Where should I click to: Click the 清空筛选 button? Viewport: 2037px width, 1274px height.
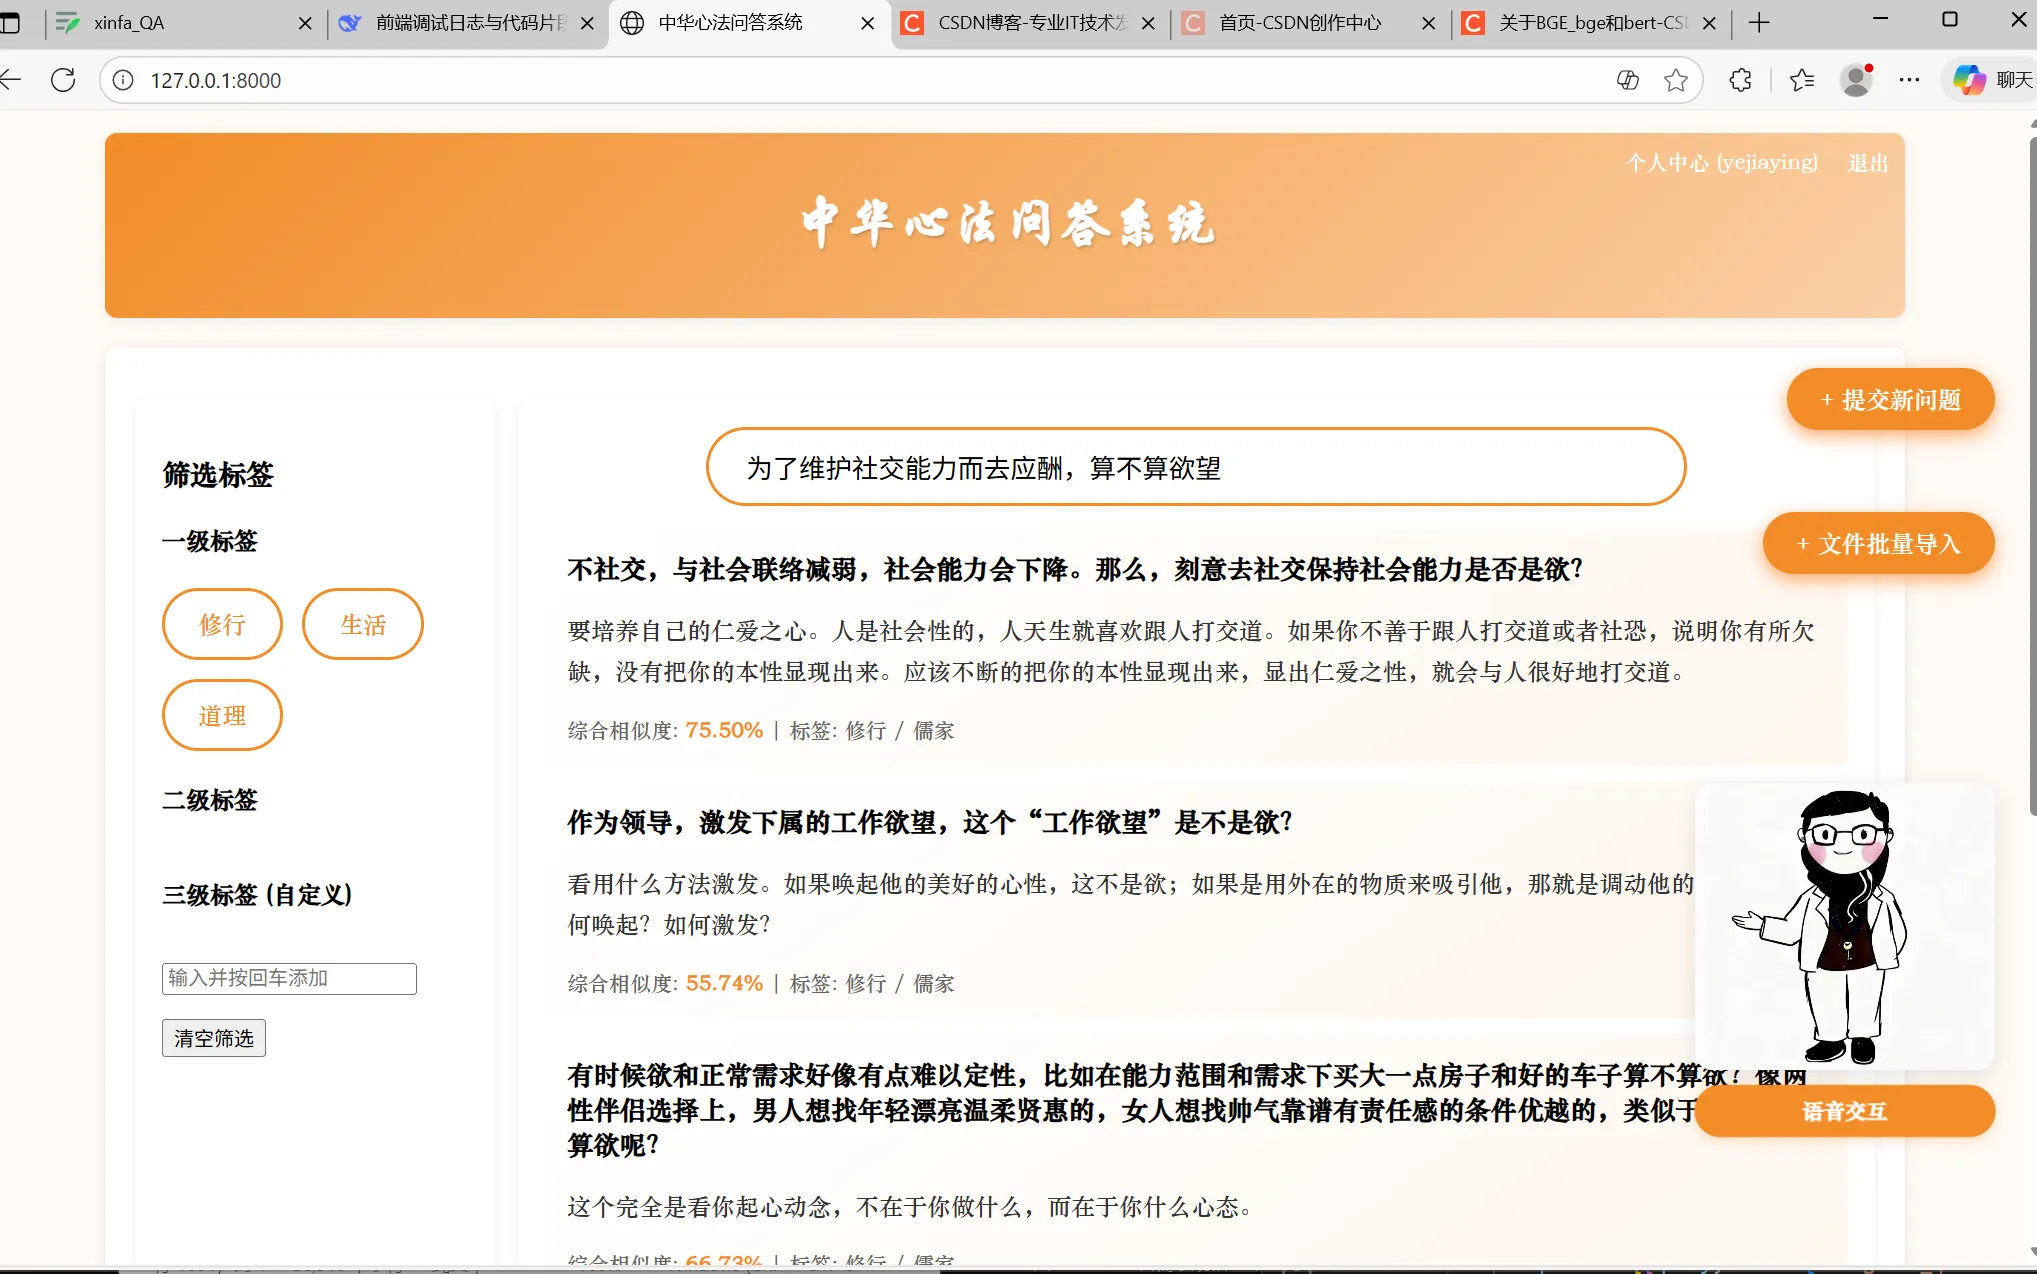click(x=213, y=1038)
